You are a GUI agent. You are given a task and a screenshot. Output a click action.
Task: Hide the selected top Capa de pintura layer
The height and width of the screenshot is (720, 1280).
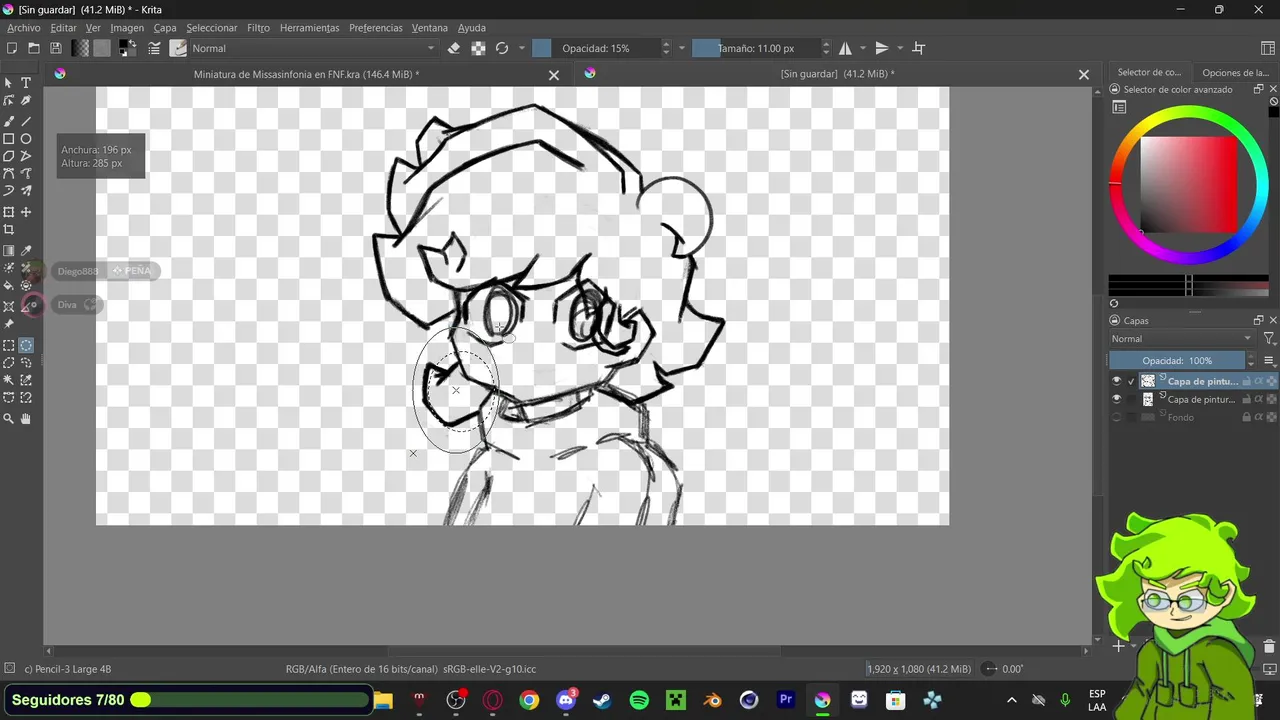(x=1117, y=381)
